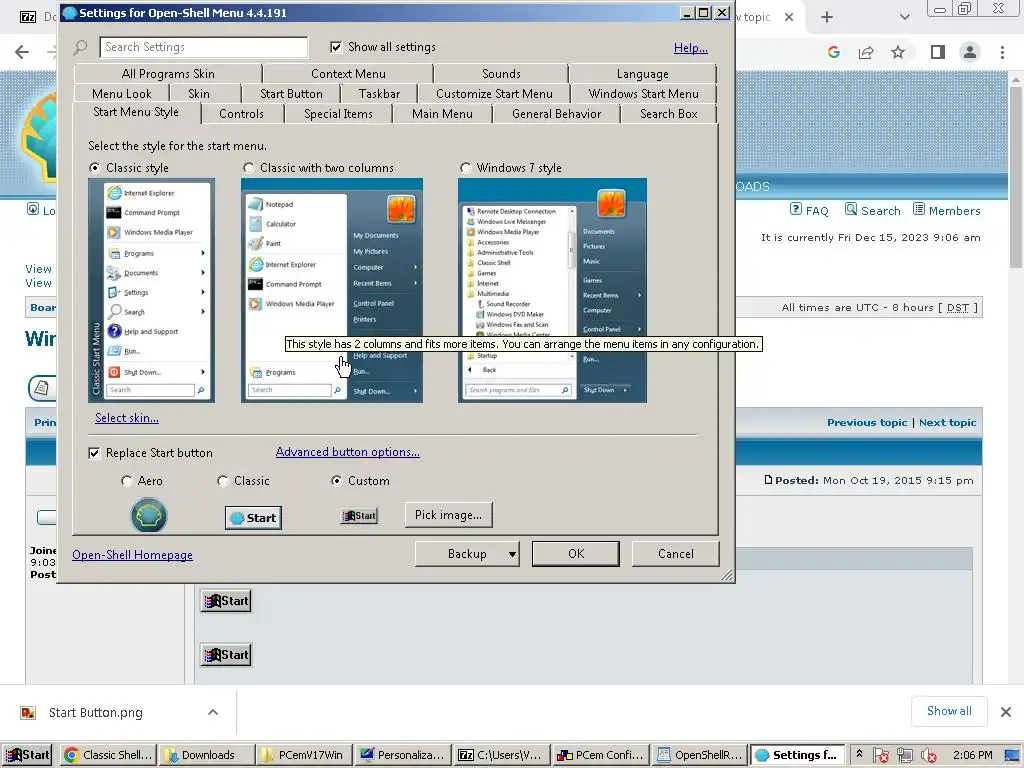Open the Special Items tab
Image resolution: width=1024 pixels, height=768 pixels.
pyautogui.click(x=338, y=114)
